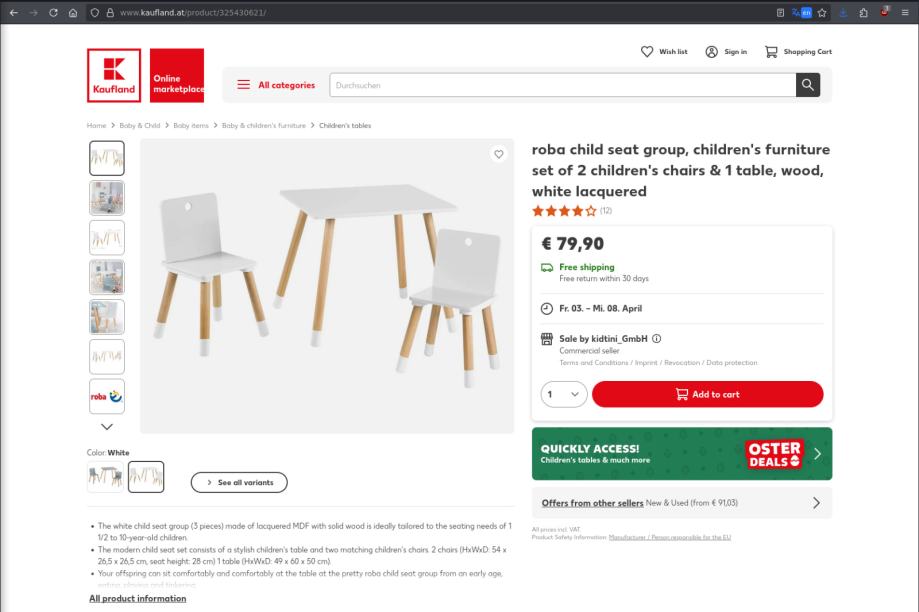Expand Offers from other sellers

tap(682, 503)
